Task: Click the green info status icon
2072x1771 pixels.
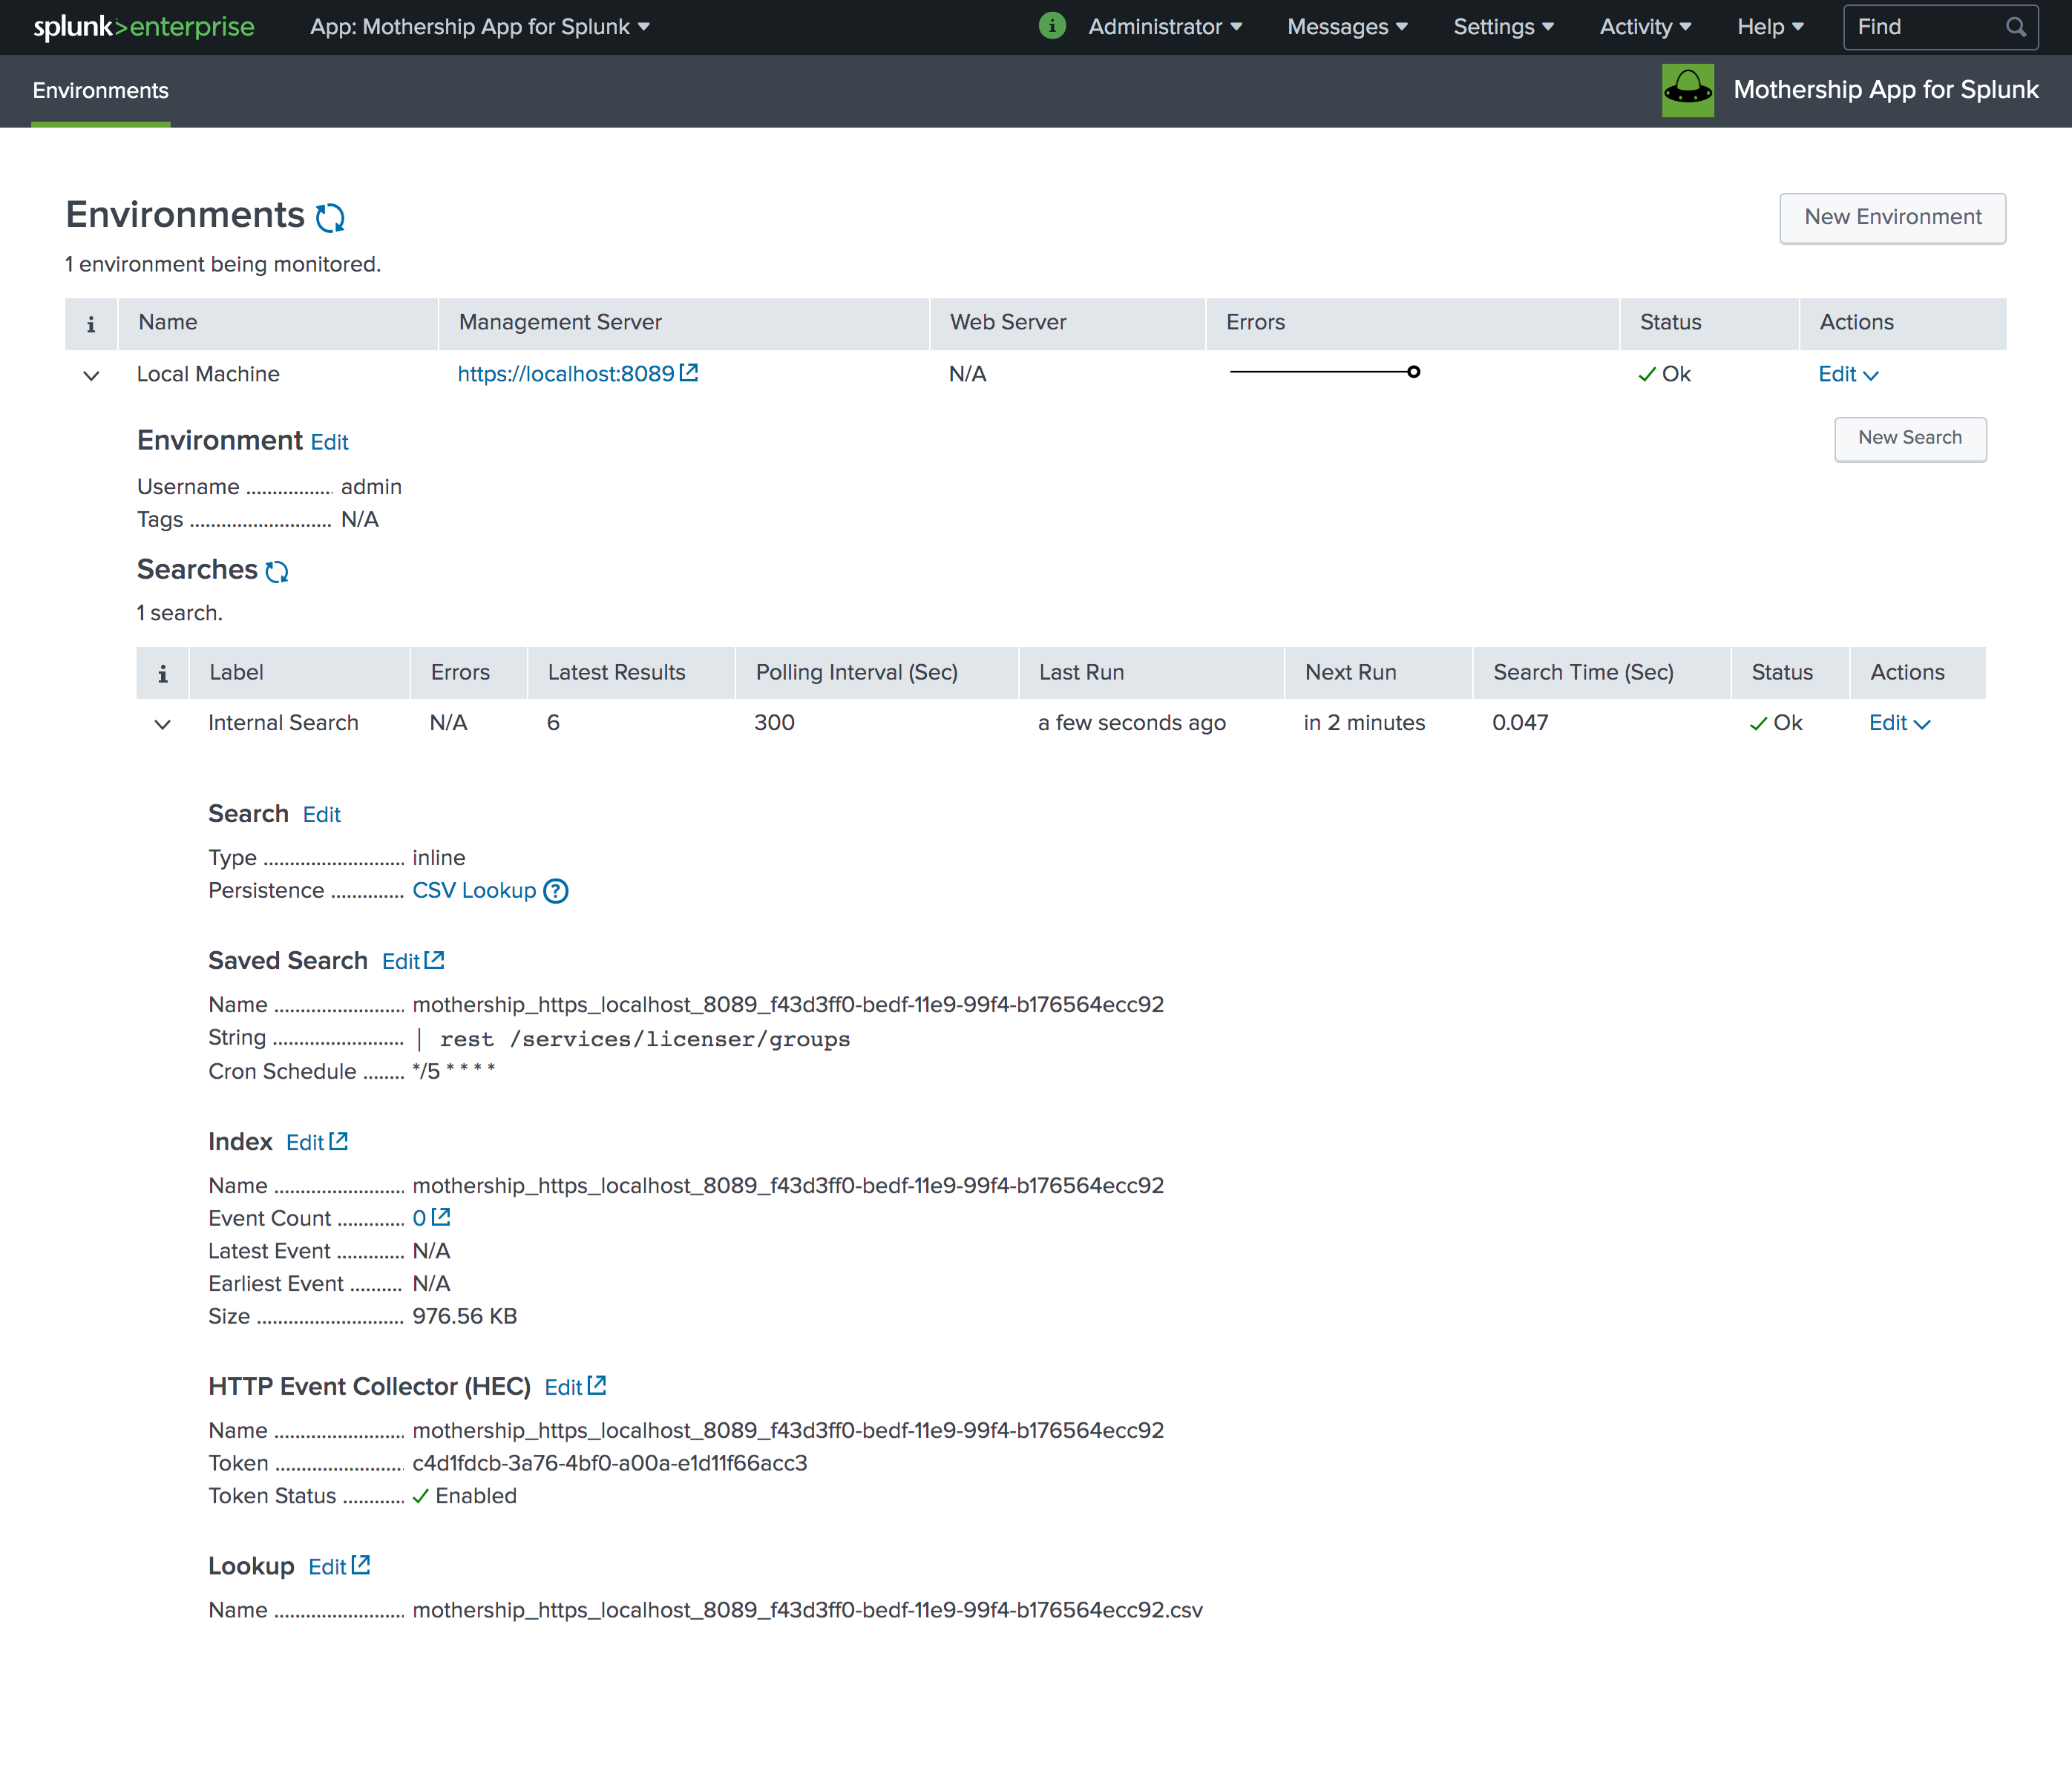Action: (x=1052, y=26)
